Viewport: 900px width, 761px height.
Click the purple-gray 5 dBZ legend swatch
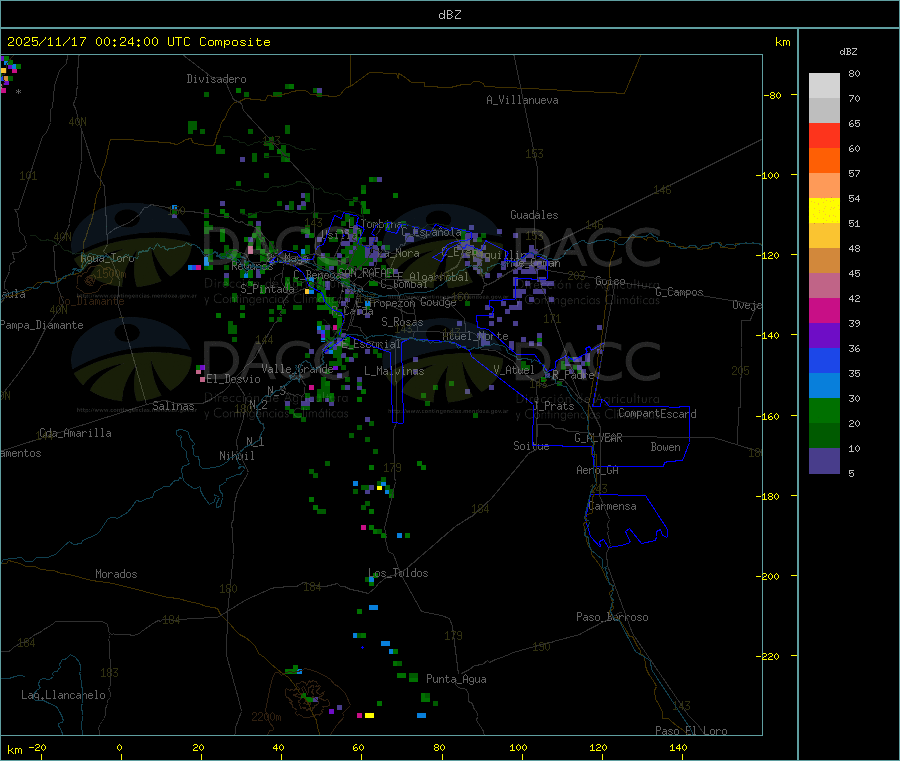824,461
